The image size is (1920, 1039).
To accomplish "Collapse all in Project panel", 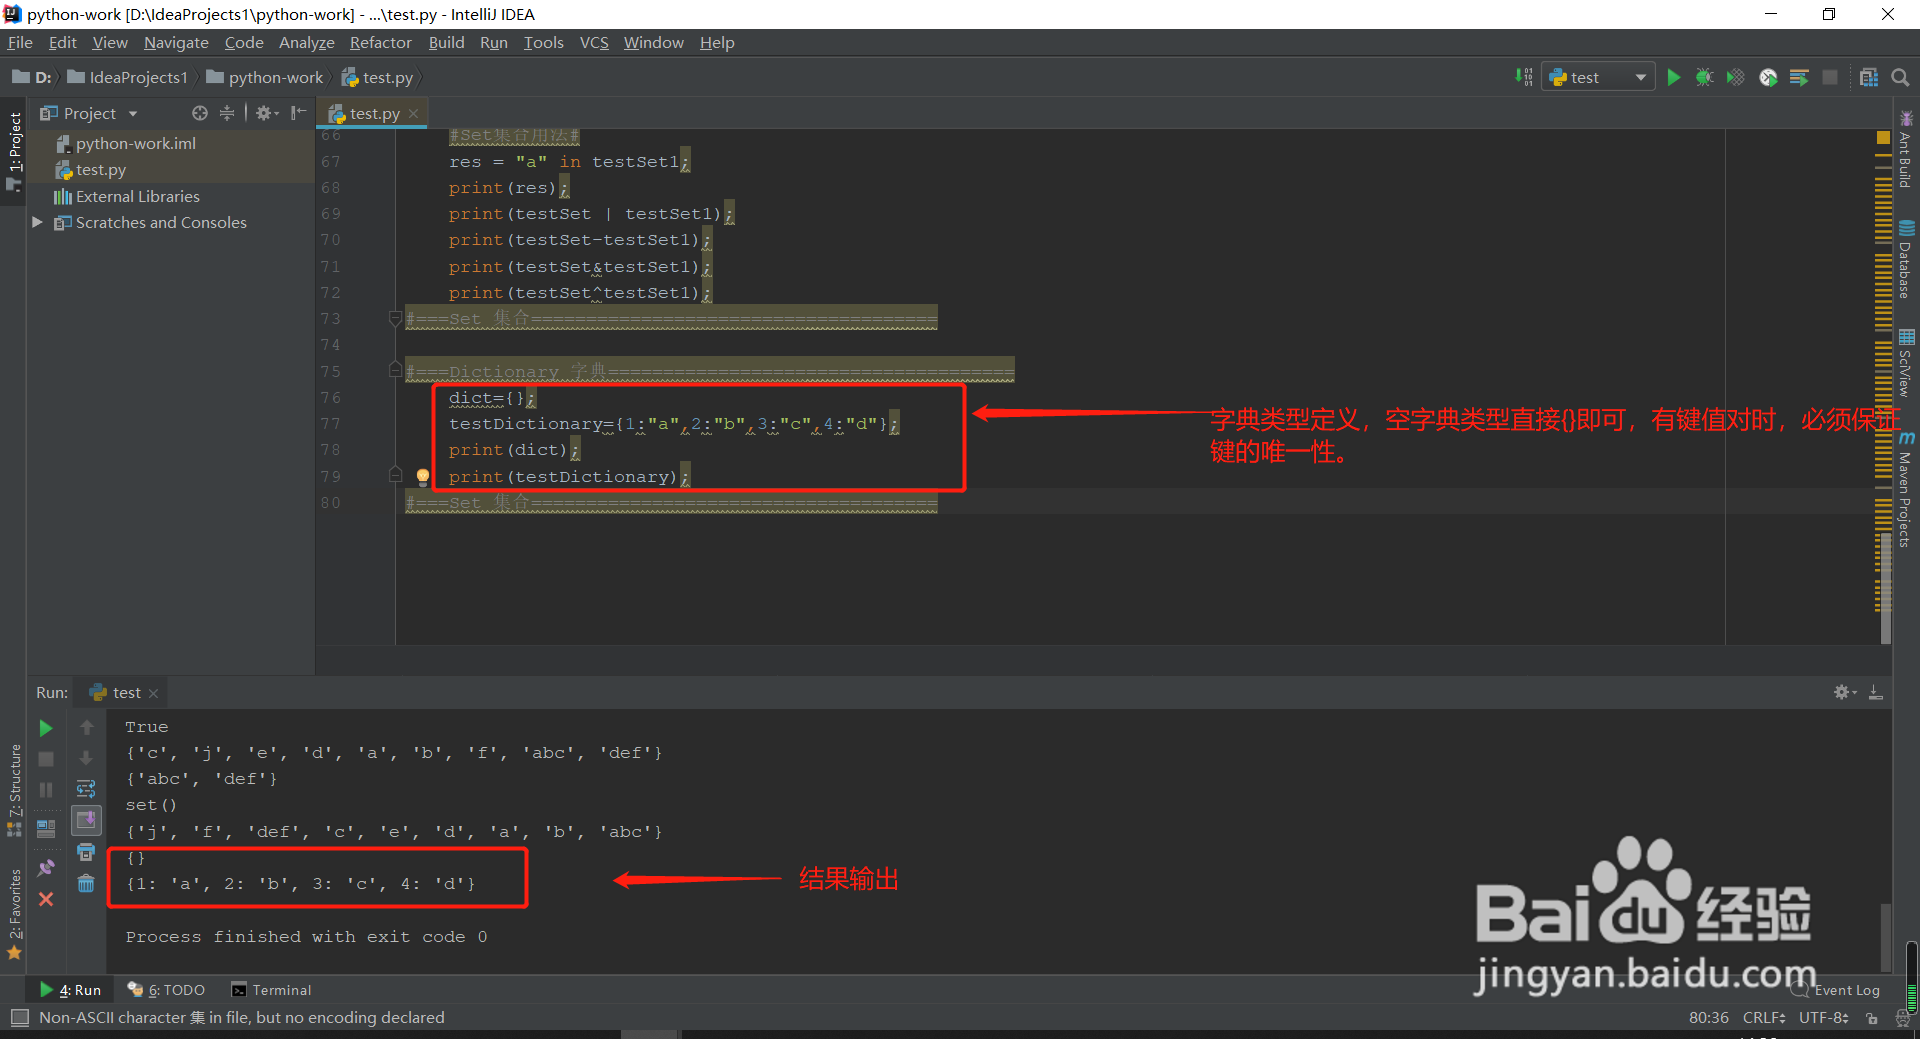I will [x=227, y=113].
